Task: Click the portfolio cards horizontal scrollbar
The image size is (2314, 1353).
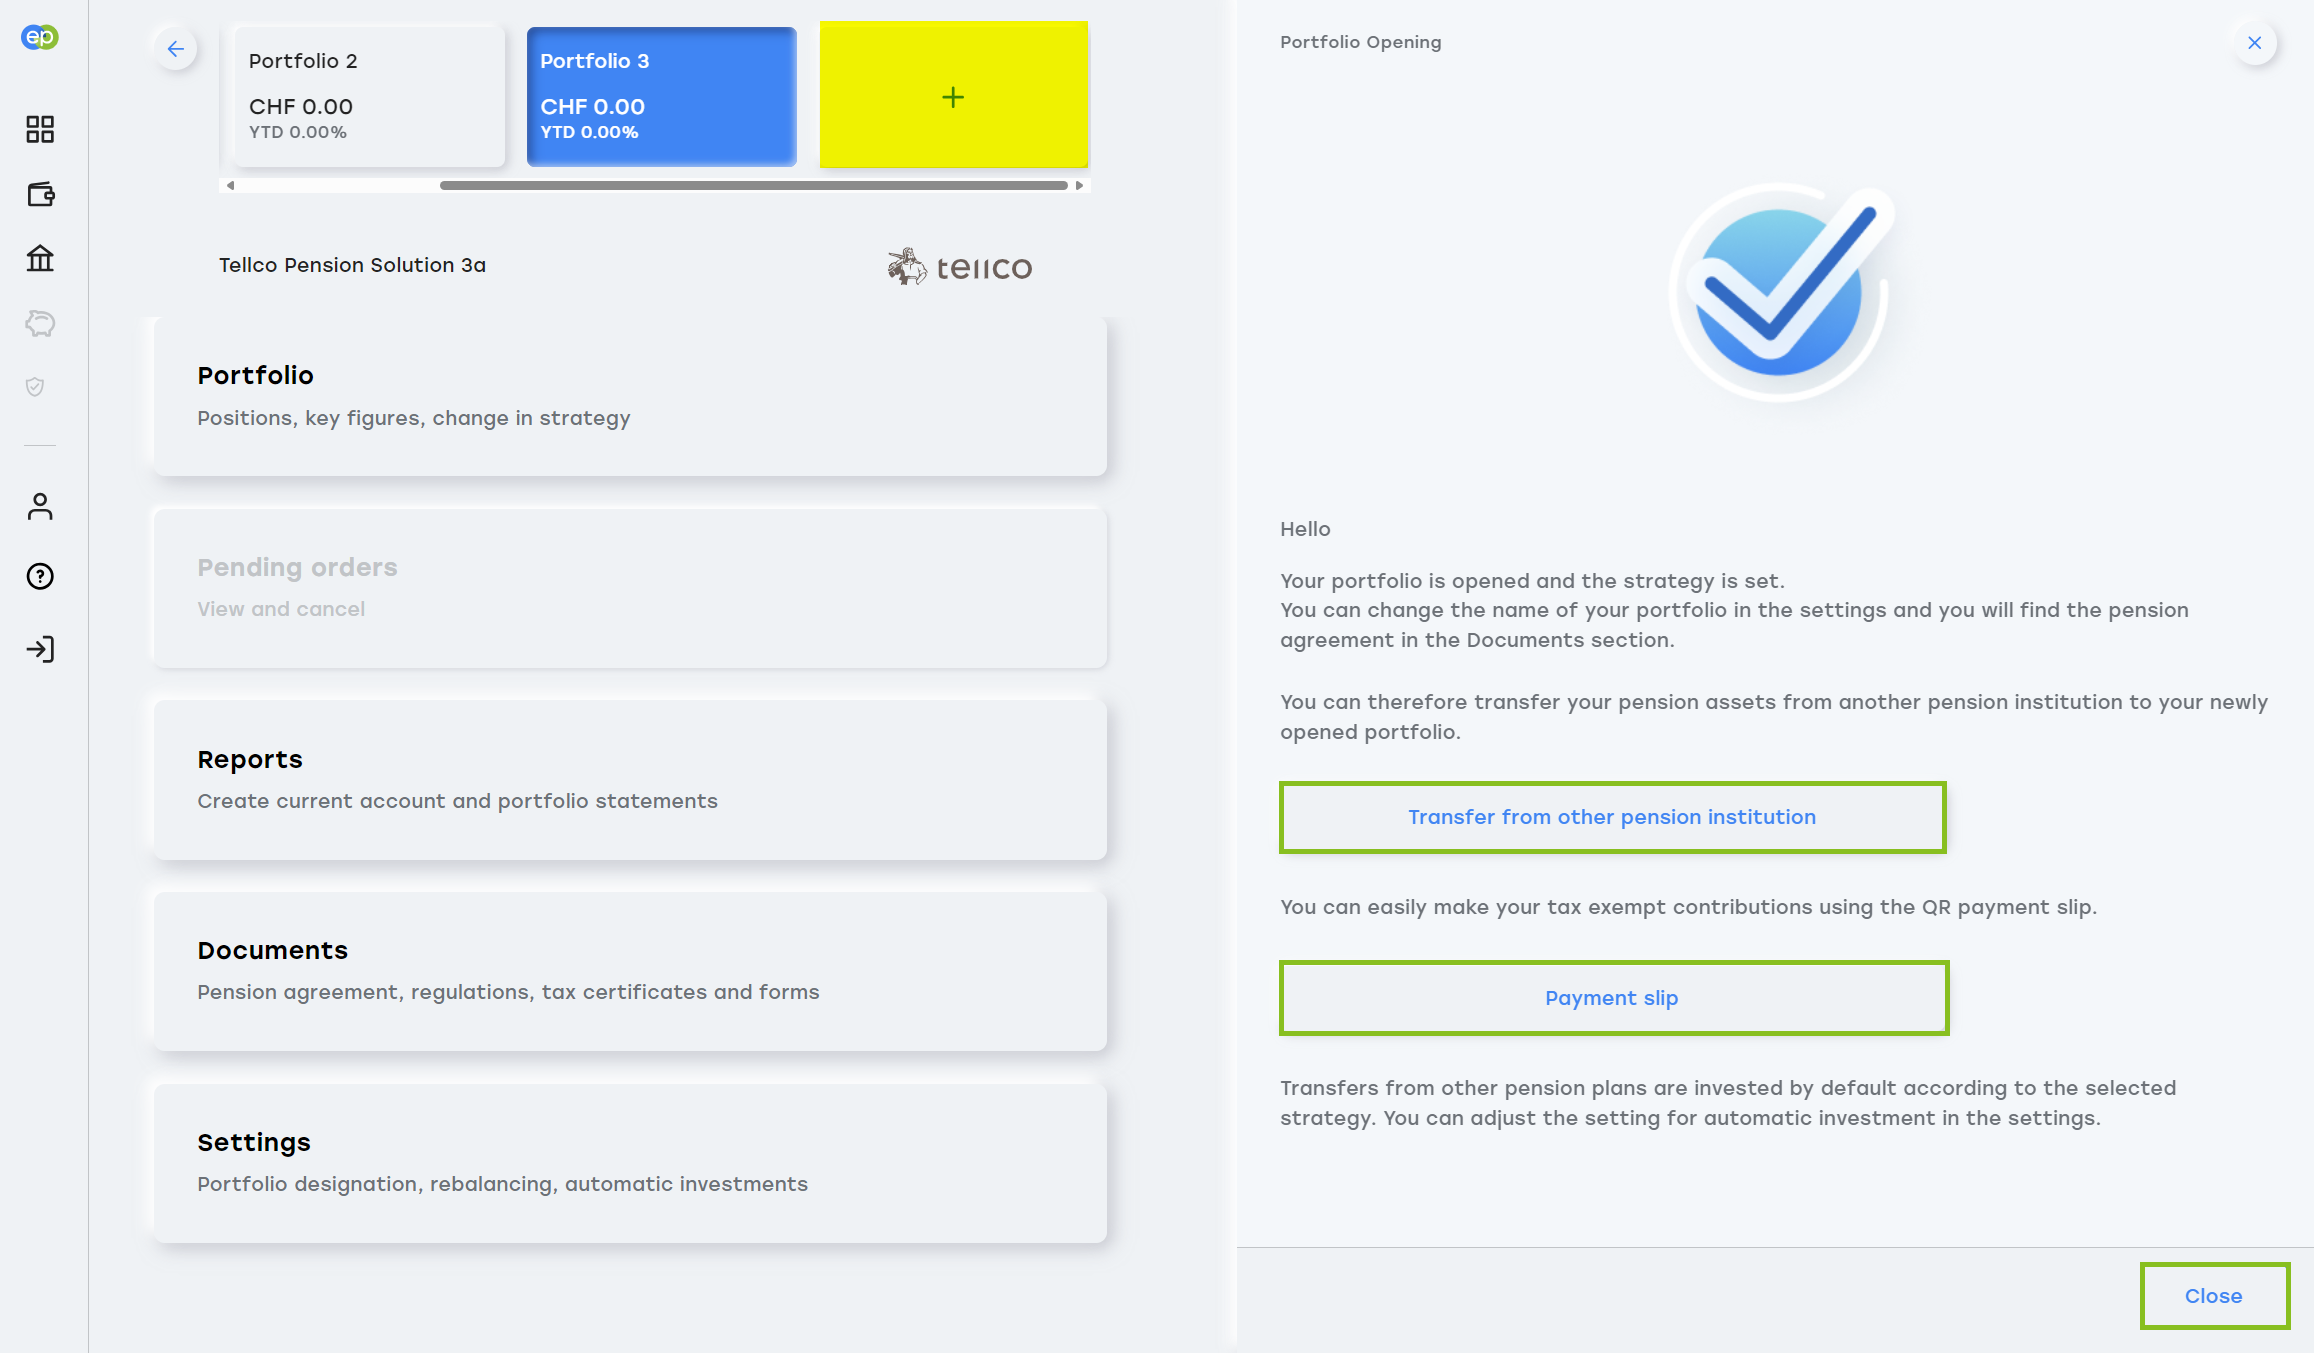Action: point(753,186)
